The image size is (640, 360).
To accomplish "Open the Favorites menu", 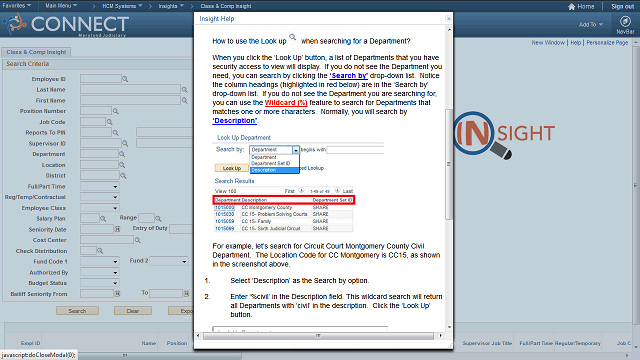I will pyautogui.click(x=17, y=6).
